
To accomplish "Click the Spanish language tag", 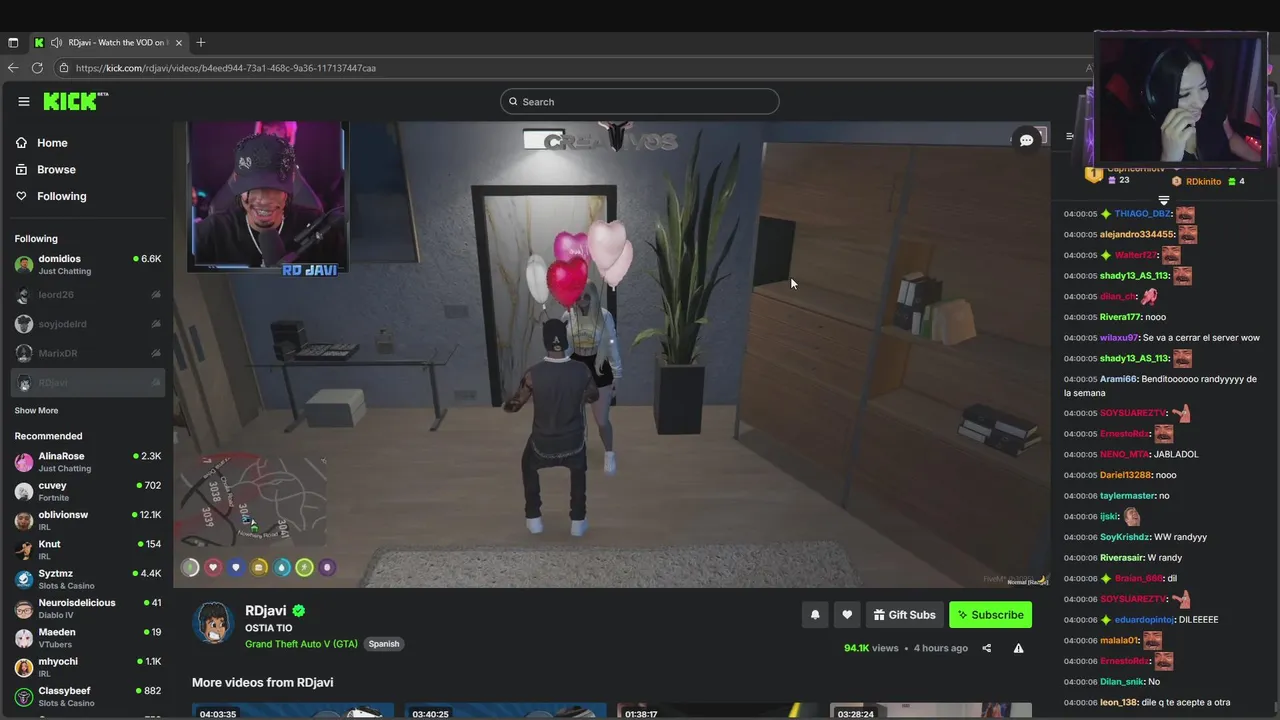I will (x=384, y=644).
